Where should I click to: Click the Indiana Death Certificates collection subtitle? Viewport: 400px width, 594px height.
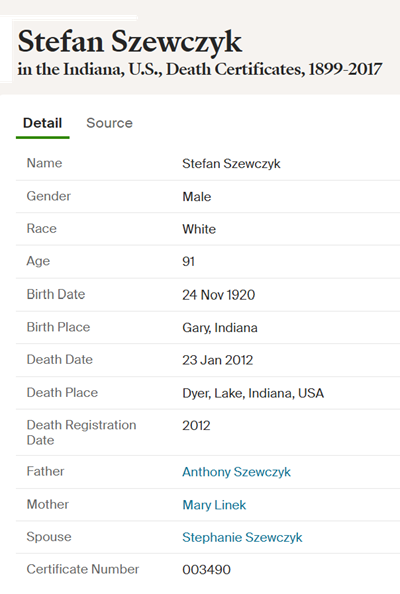tap(200, 69)
